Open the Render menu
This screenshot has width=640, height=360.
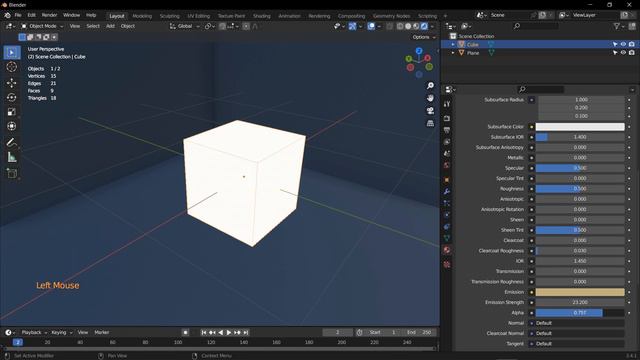pos(49,15)
